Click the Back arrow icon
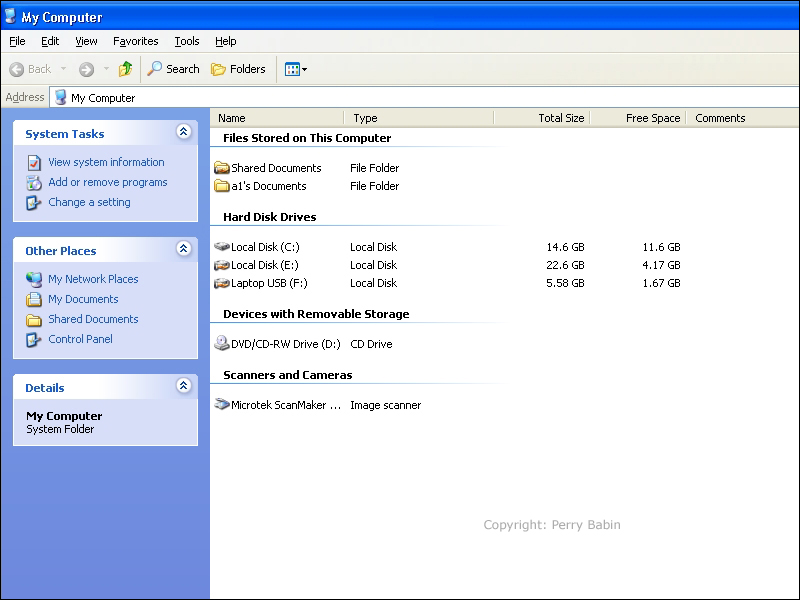Screen dimensions: 800x600 click(x=16, y=69)
